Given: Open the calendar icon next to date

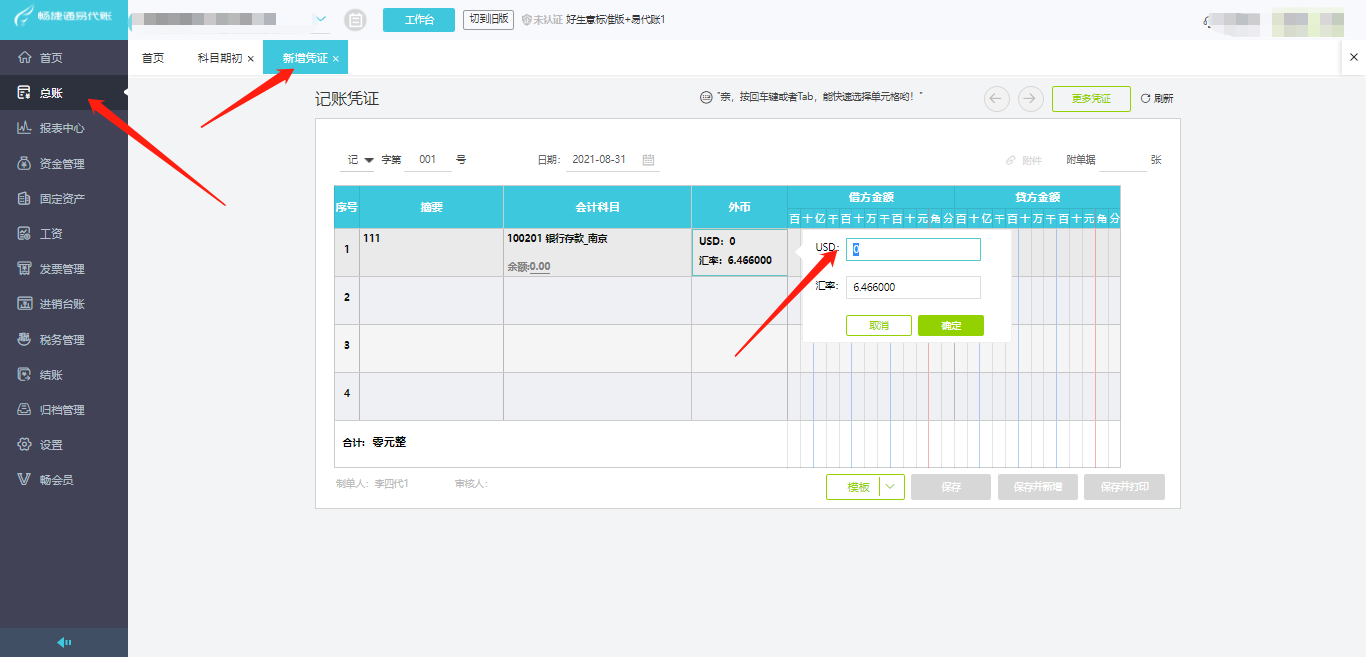Looking at the screenshot, I should point(648,160).
